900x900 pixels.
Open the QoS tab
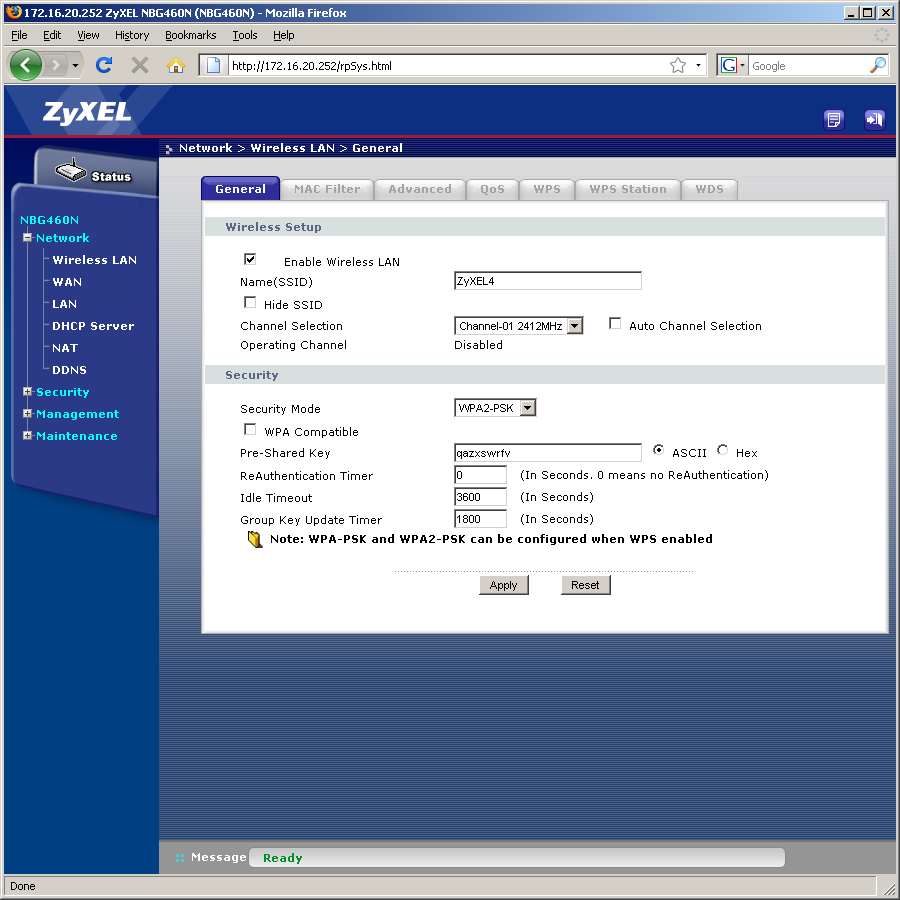coord(492,189)
